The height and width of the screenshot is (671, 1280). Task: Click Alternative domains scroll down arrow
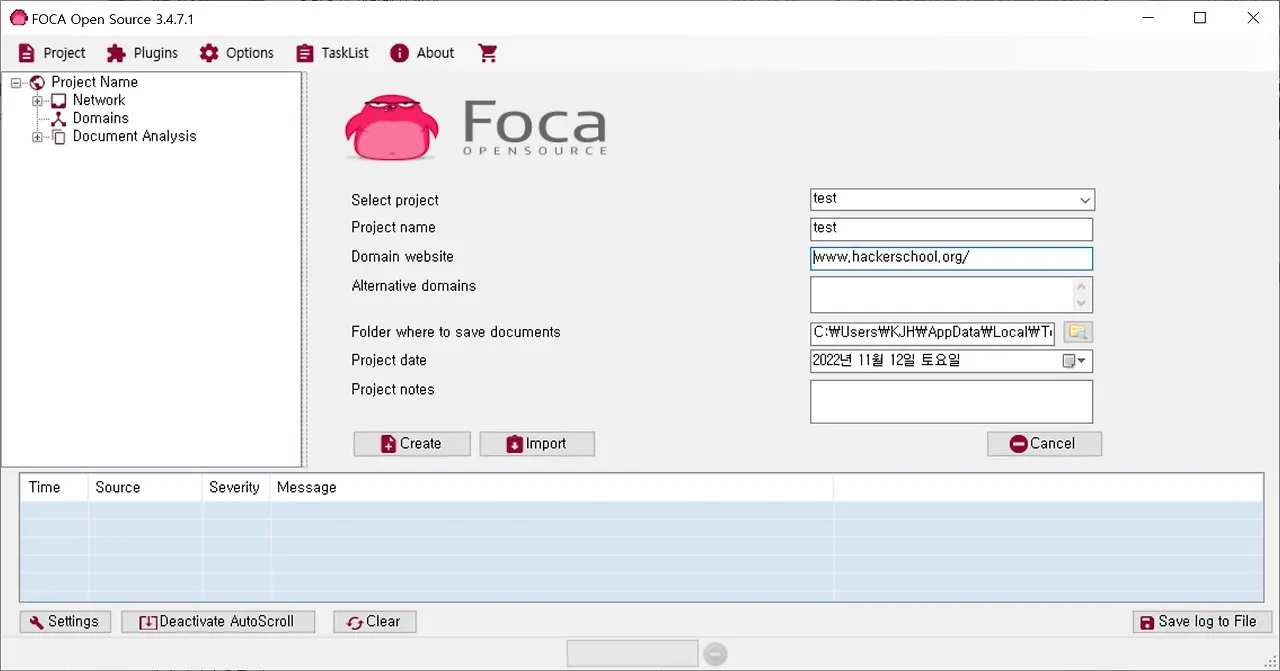1081,303
